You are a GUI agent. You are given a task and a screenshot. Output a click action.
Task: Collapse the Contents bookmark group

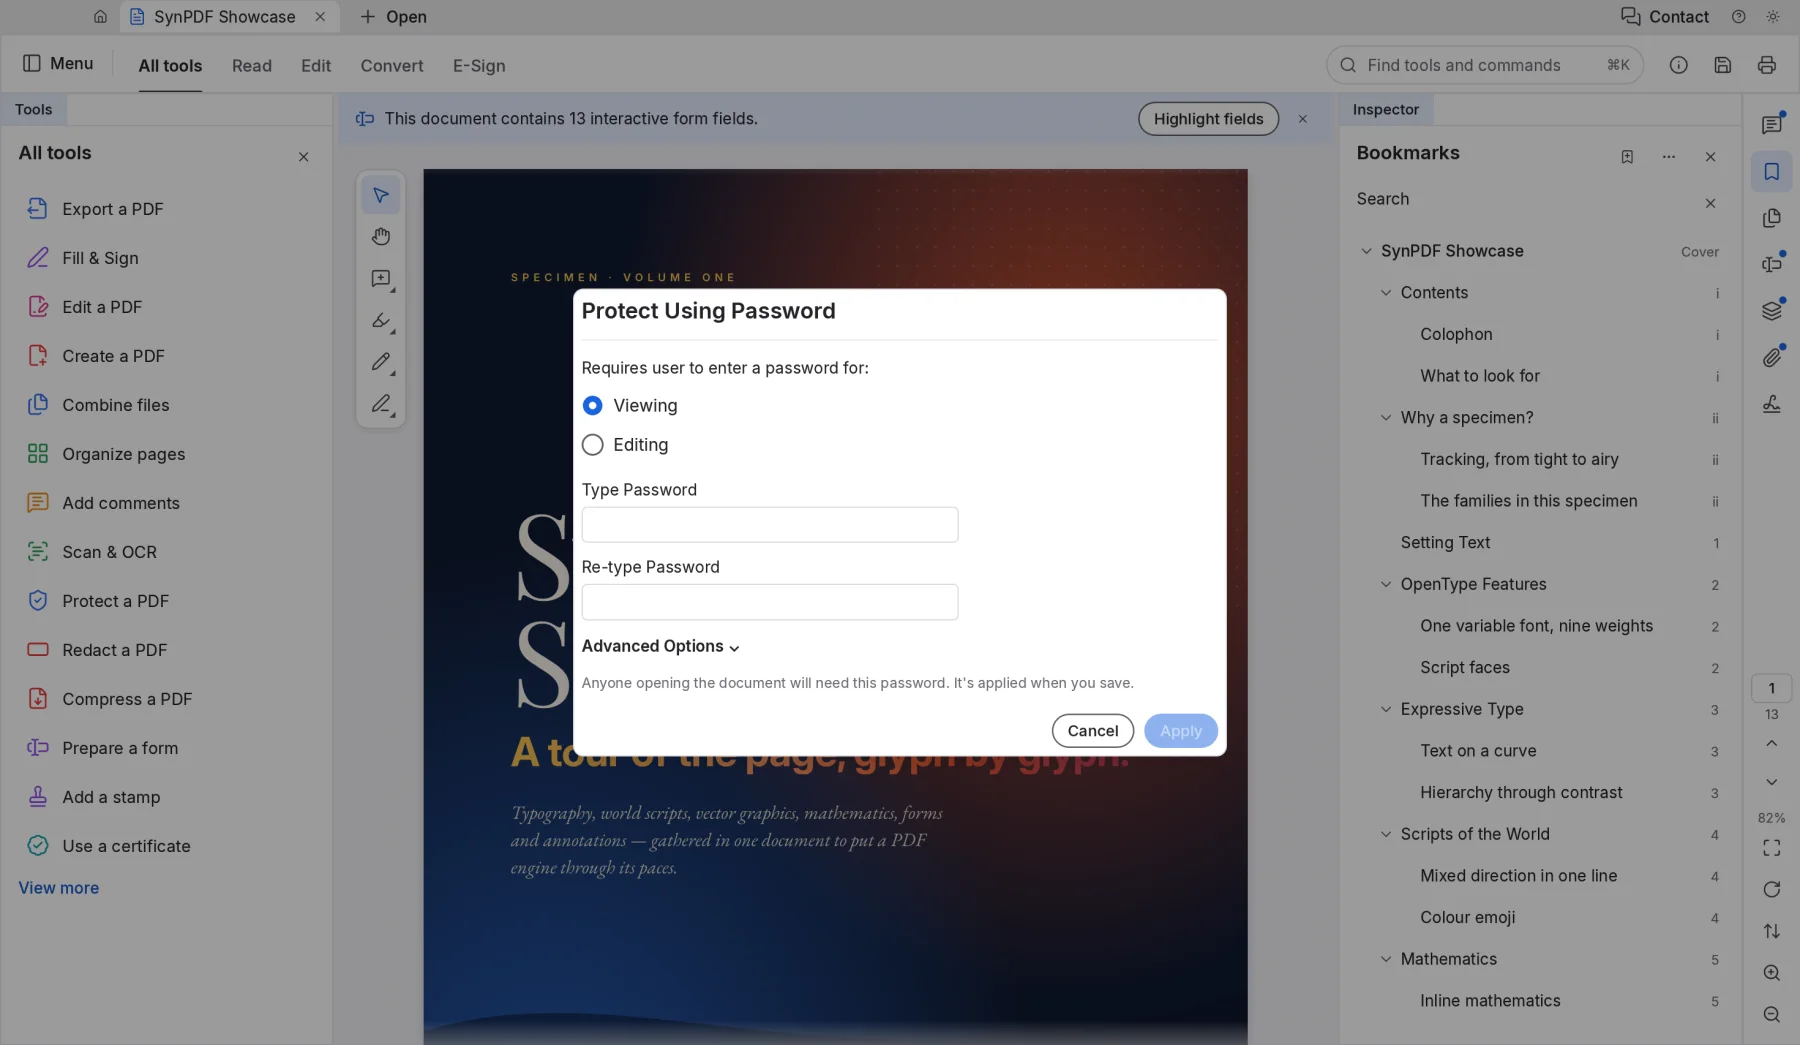[1386, 293]
